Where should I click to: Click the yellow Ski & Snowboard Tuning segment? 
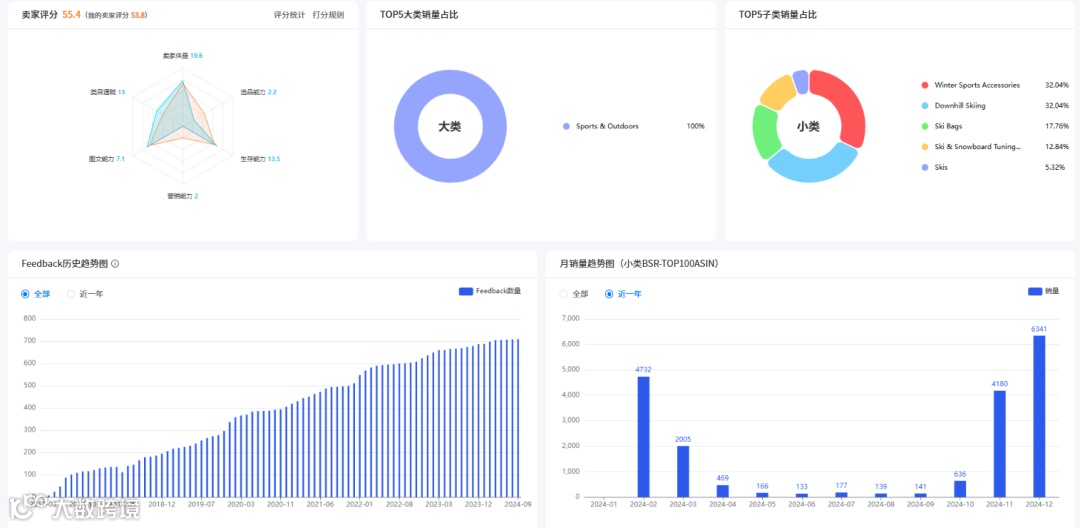coord(778,93)
